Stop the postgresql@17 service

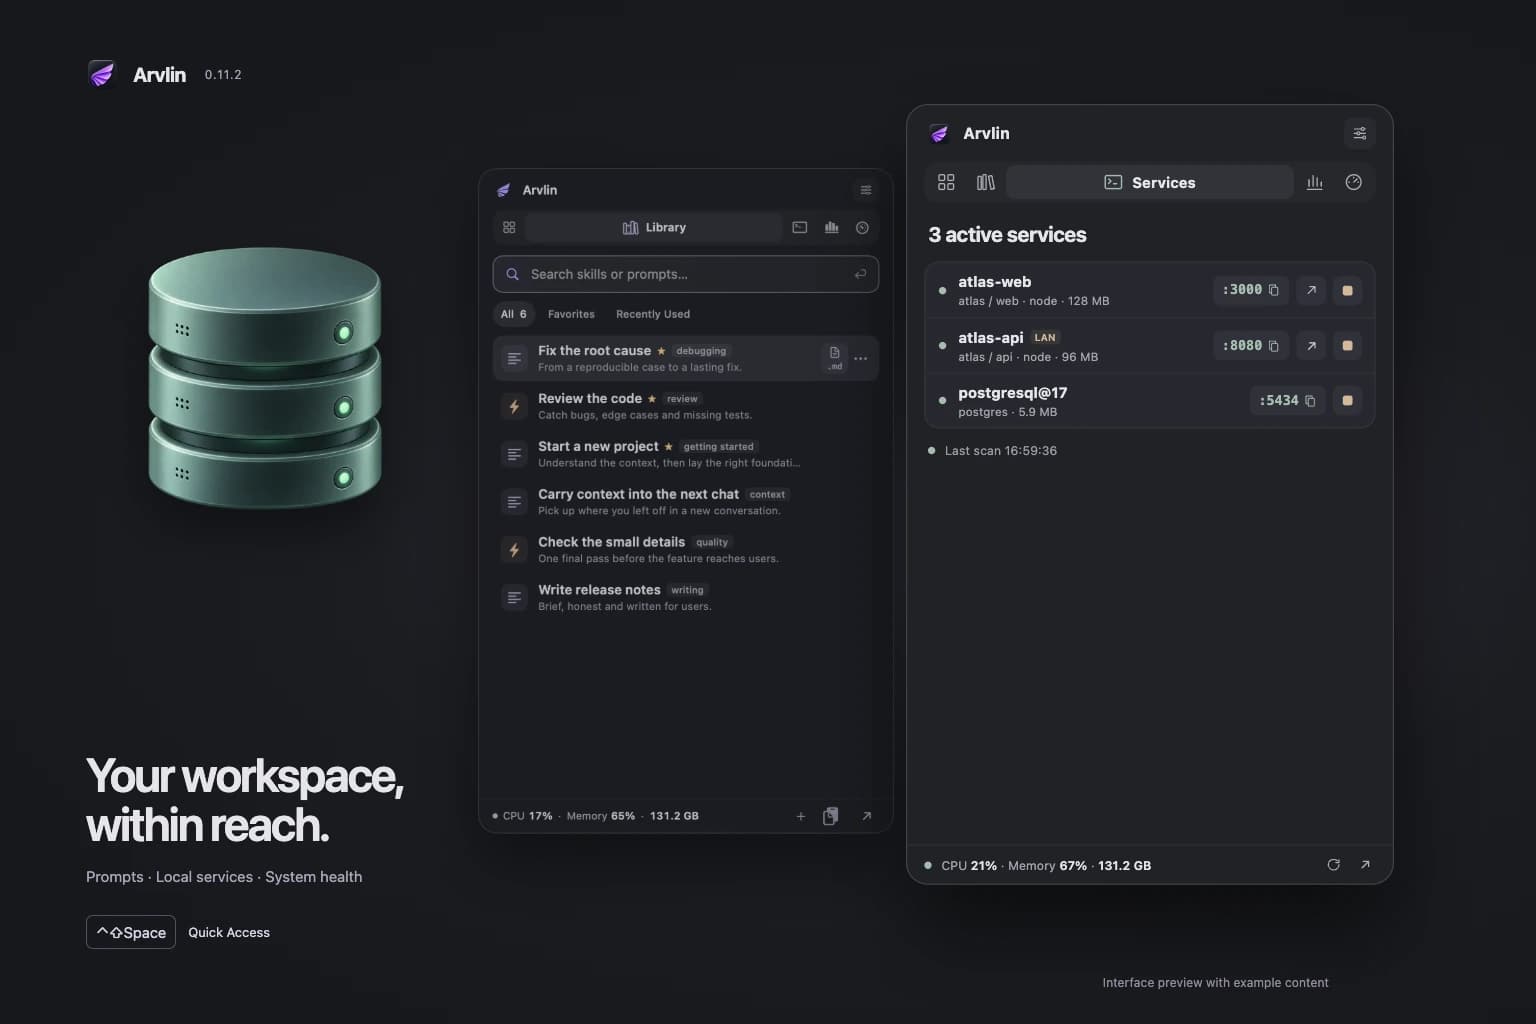[x=1347, y=400]
